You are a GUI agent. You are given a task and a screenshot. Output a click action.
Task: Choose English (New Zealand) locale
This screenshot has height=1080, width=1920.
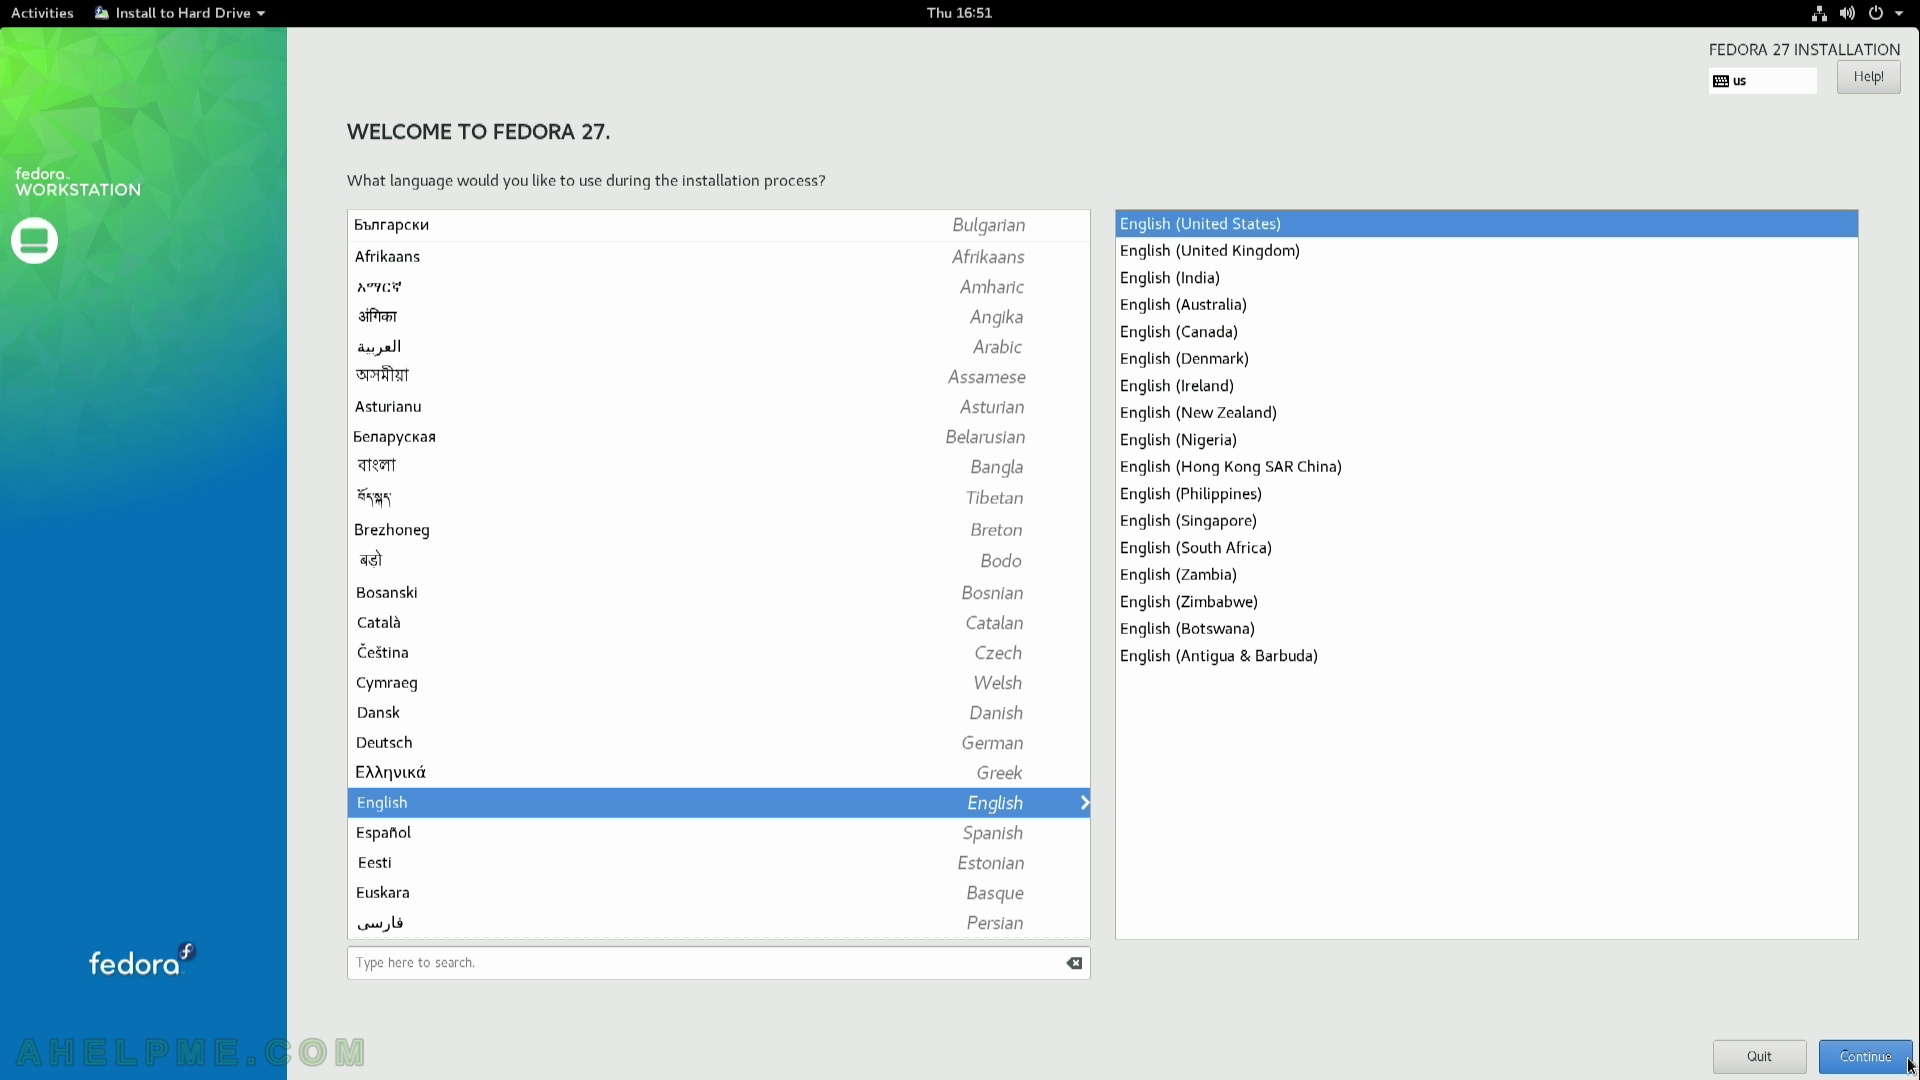point(1486,413)
